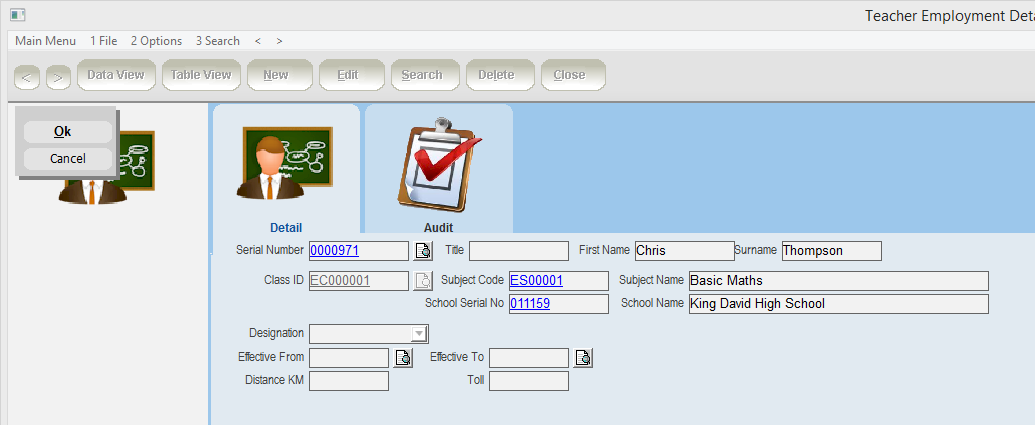Expand the Designation dropdown

point(419,334)
